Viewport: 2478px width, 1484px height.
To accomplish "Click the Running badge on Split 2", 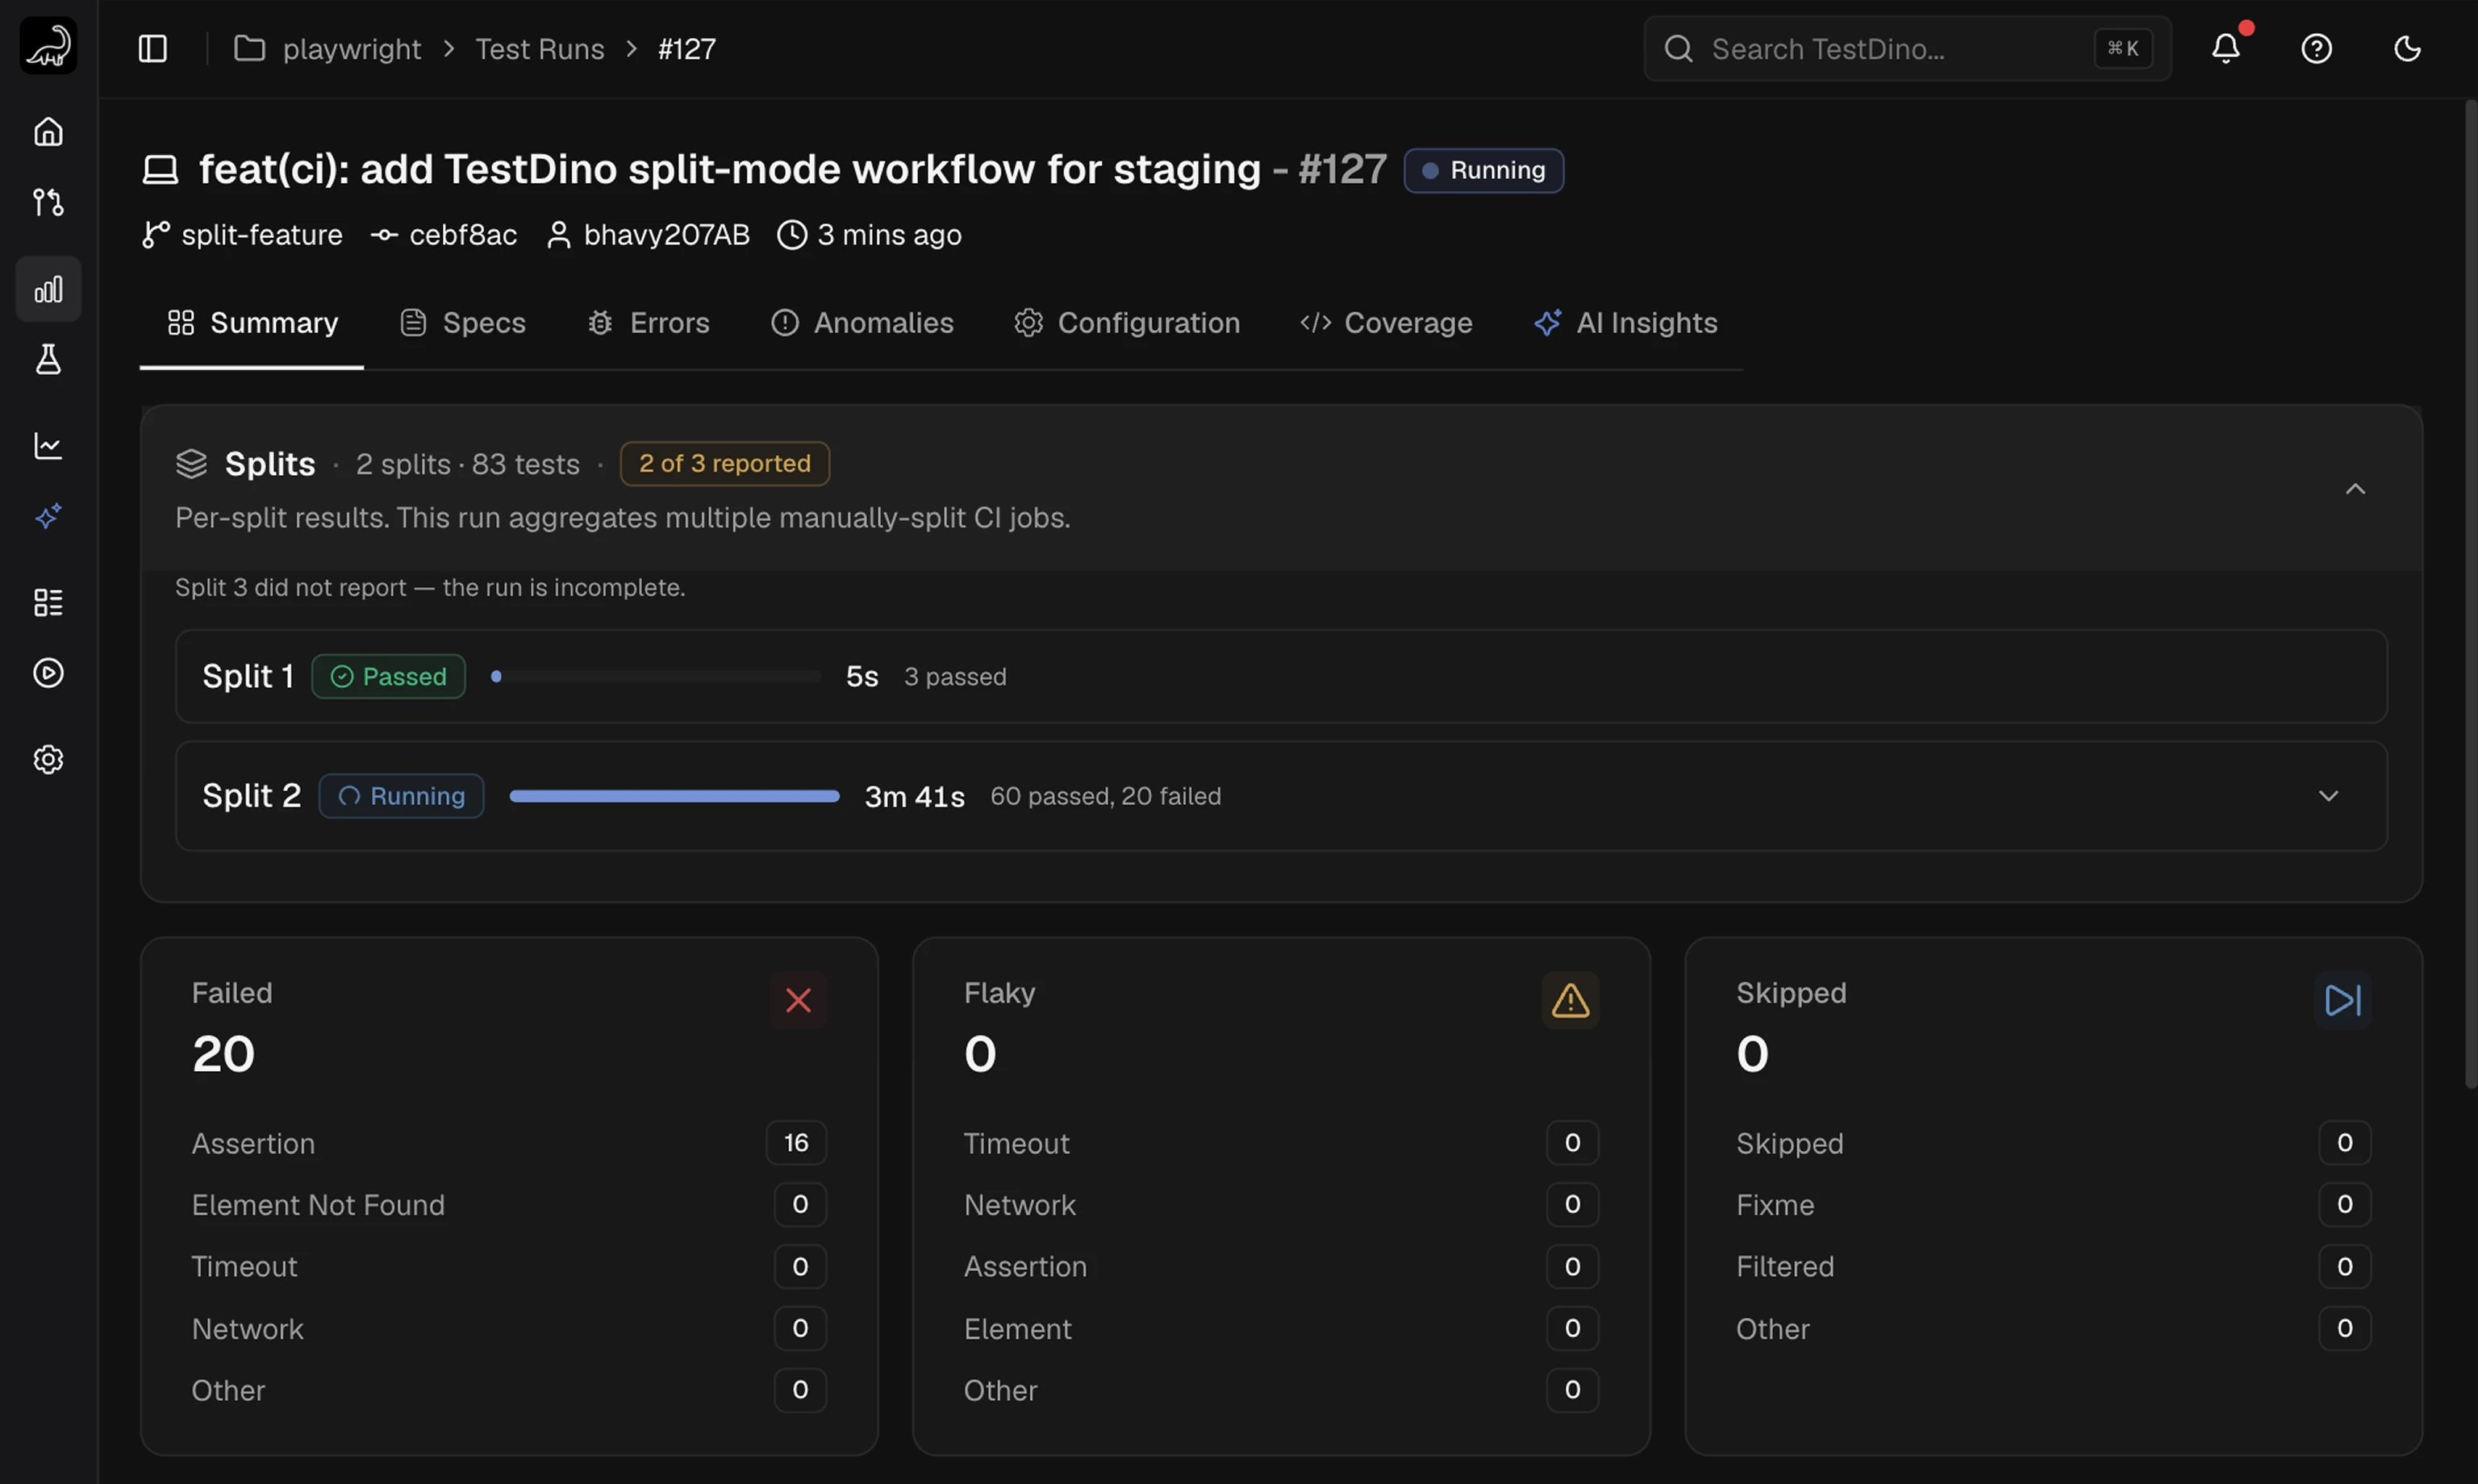I will 401,796.
